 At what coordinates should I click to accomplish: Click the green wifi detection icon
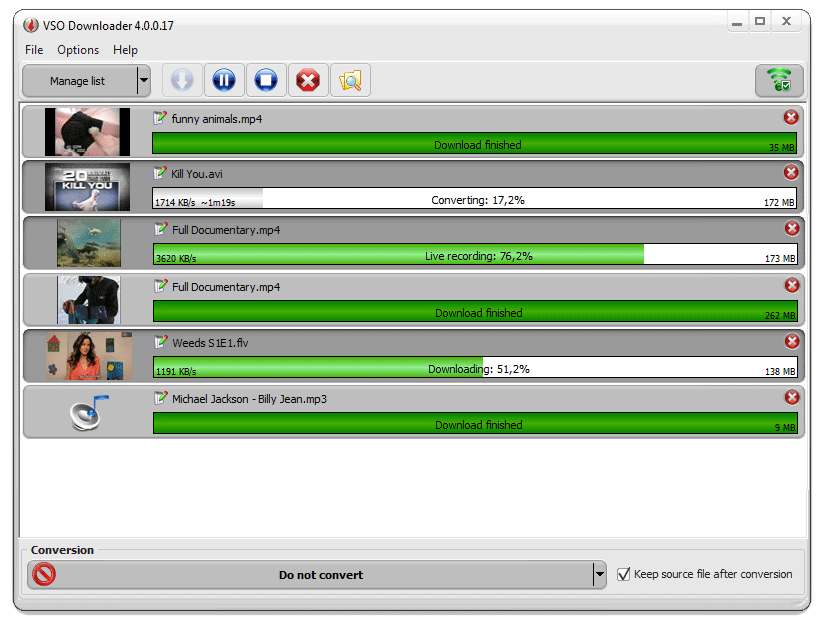coord(779,81)
